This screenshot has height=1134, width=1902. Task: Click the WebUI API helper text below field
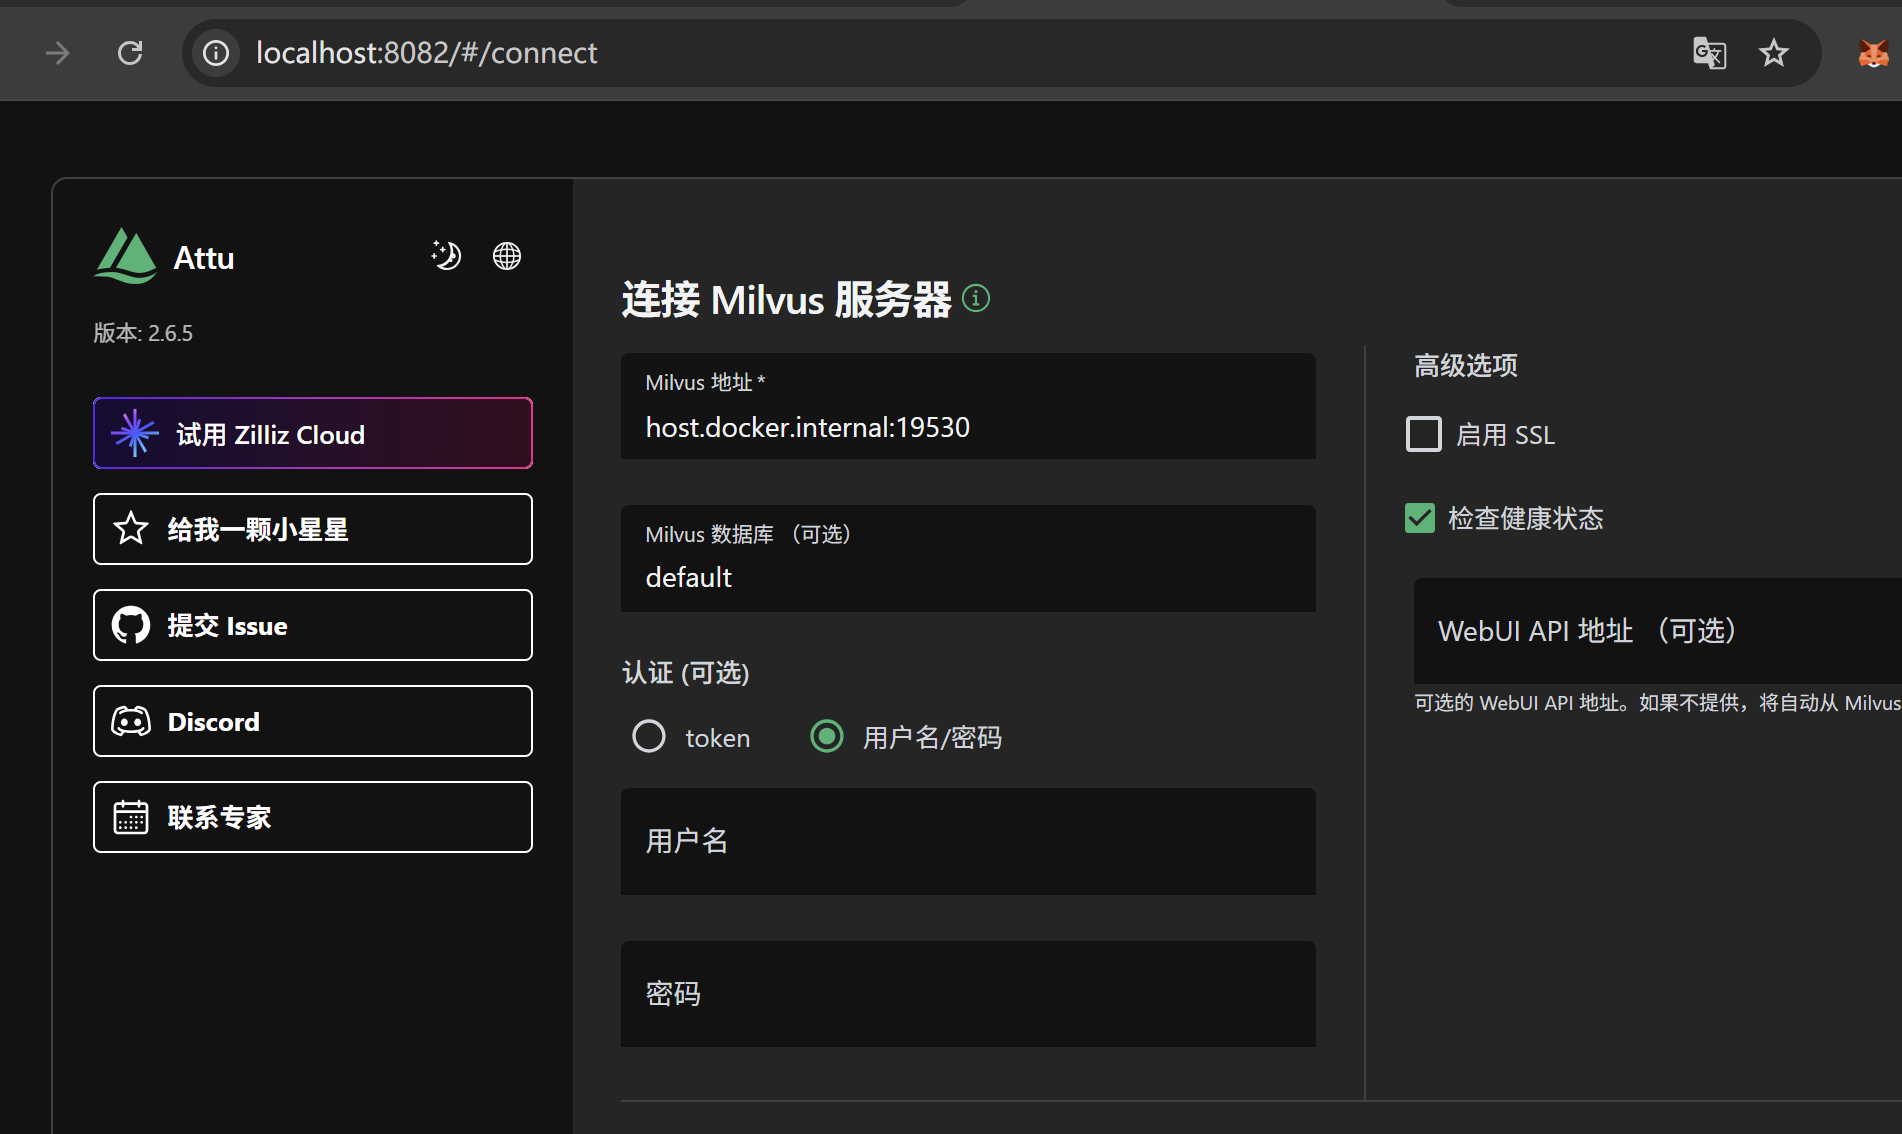click(x=1658, y=703)
